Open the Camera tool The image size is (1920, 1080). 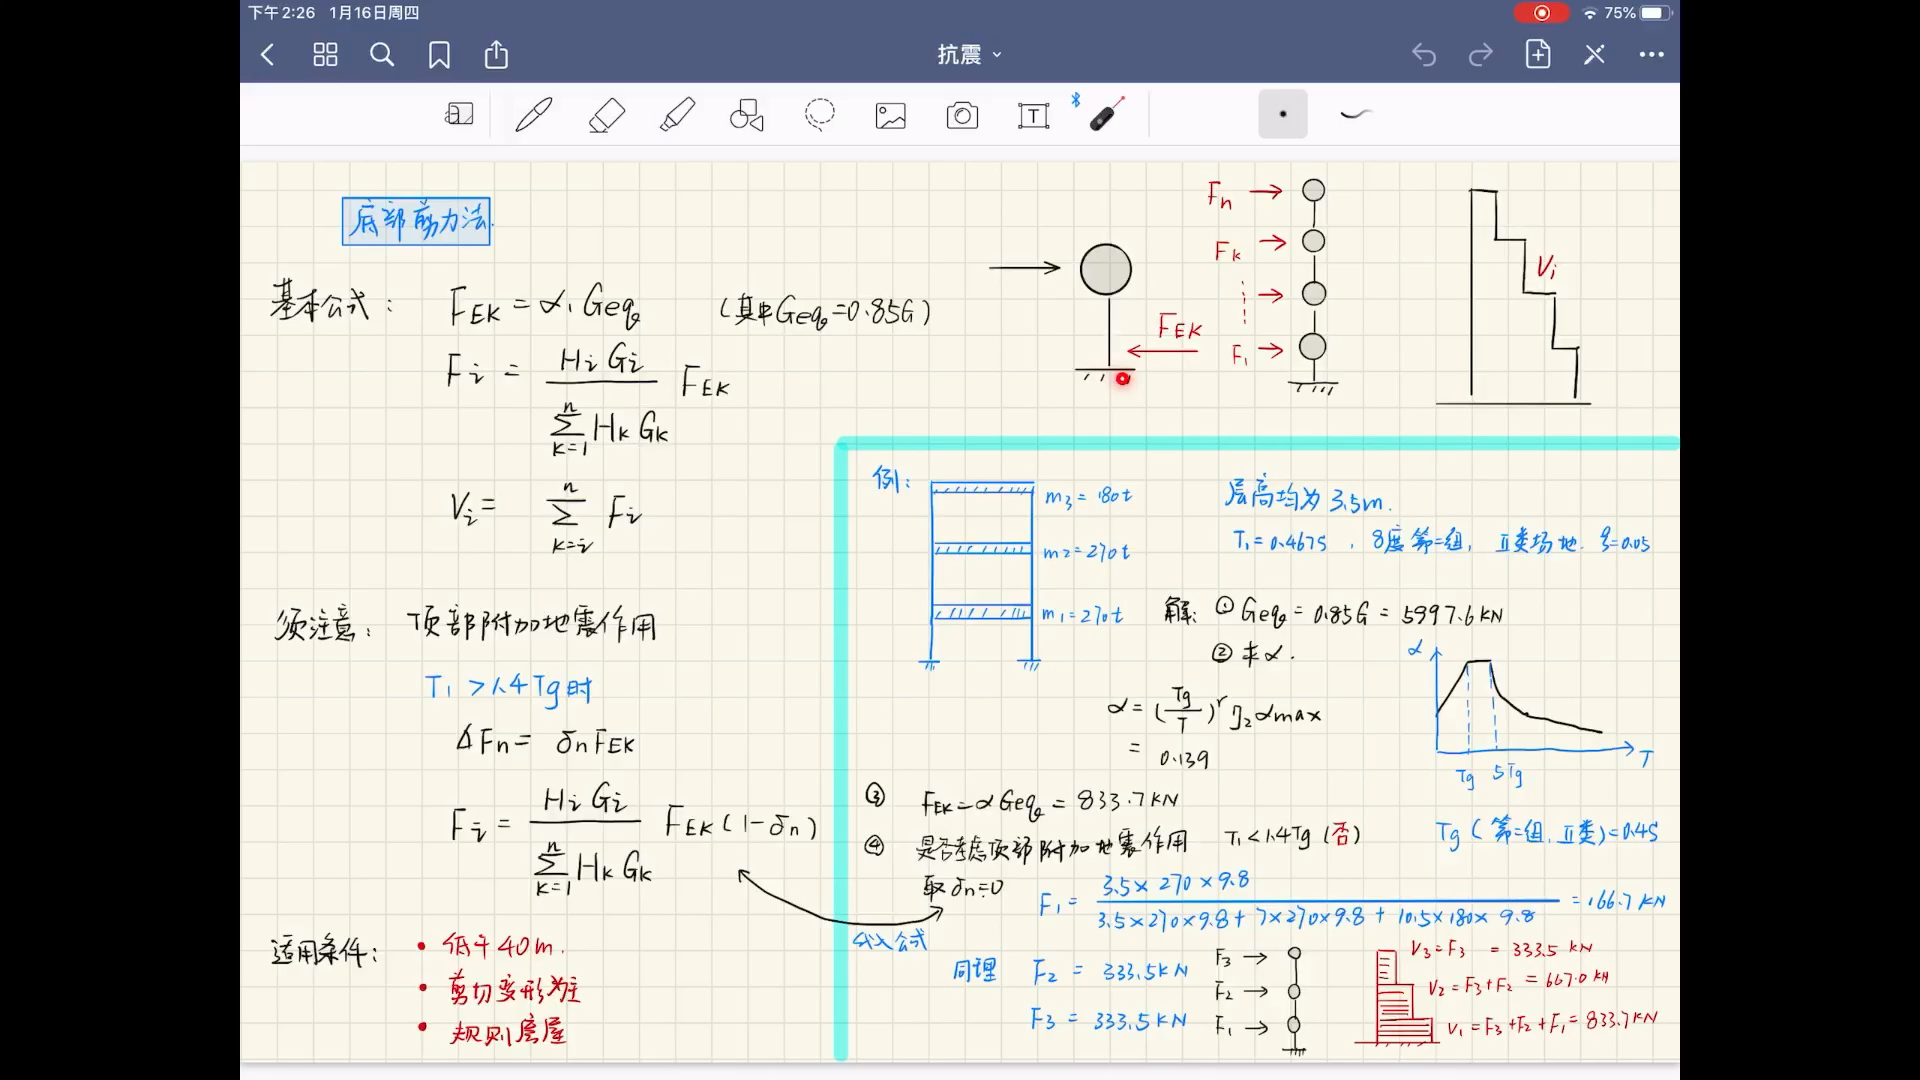click(x=962, y=115)
